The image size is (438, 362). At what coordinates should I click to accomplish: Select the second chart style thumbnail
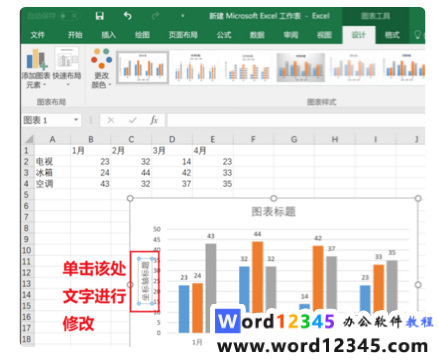[195, 67]
